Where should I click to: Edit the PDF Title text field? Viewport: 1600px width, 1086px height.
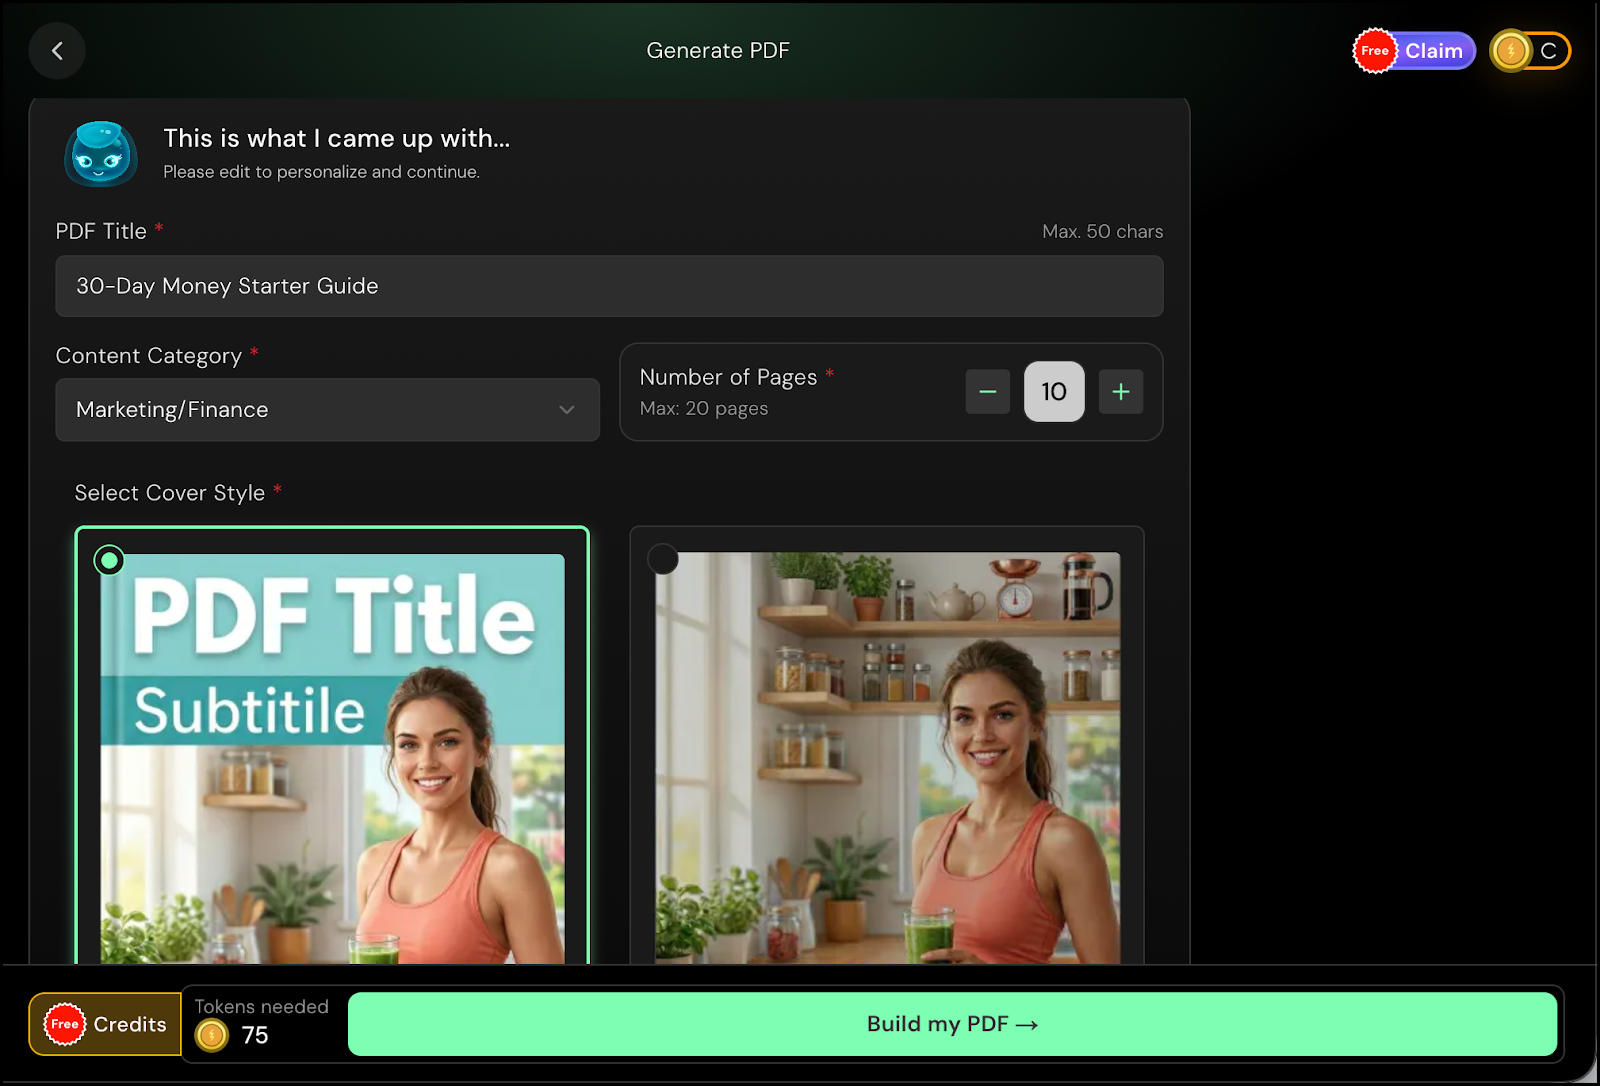pos(609,286)
